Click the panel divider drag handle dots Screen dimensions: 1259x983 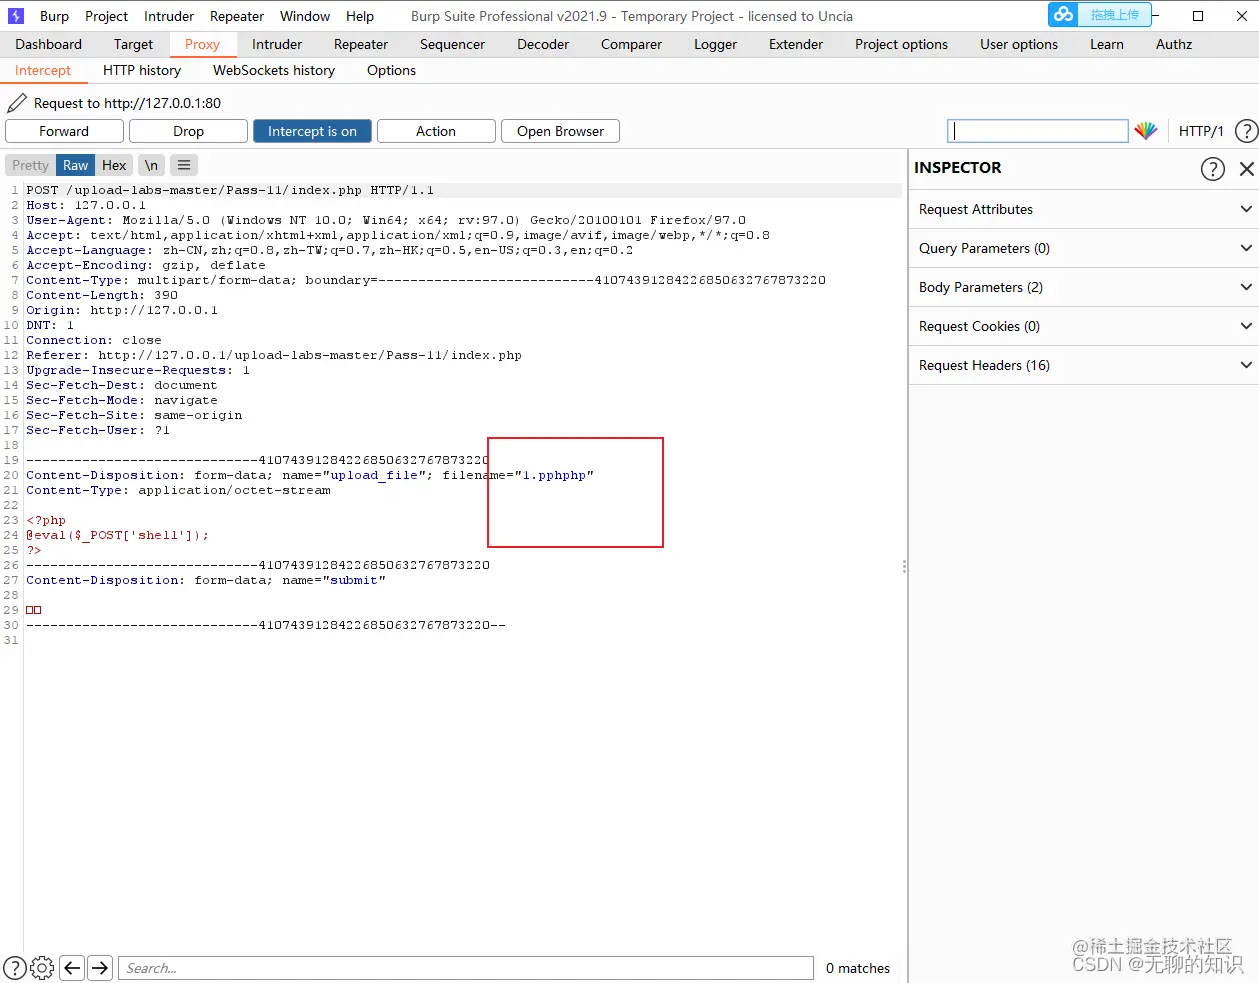[x=904, y=566]
